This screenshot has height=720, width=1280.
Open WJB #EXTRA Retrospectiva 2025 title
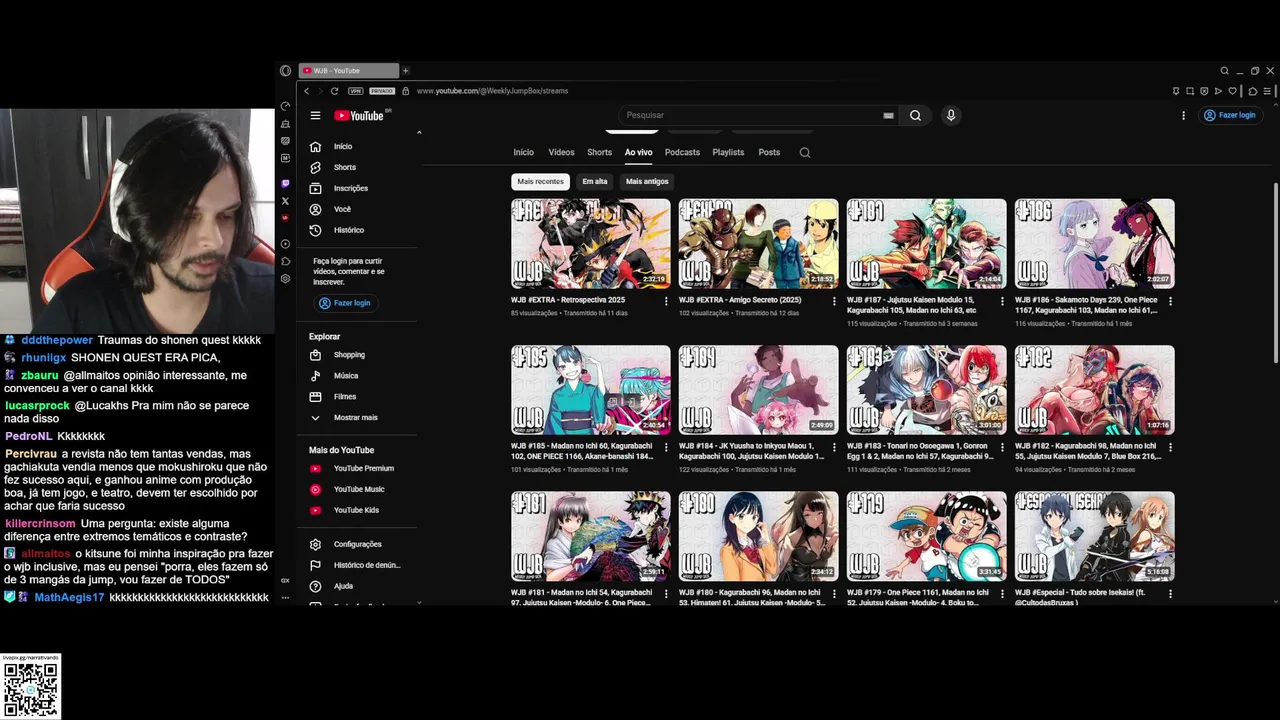[568, 300]
